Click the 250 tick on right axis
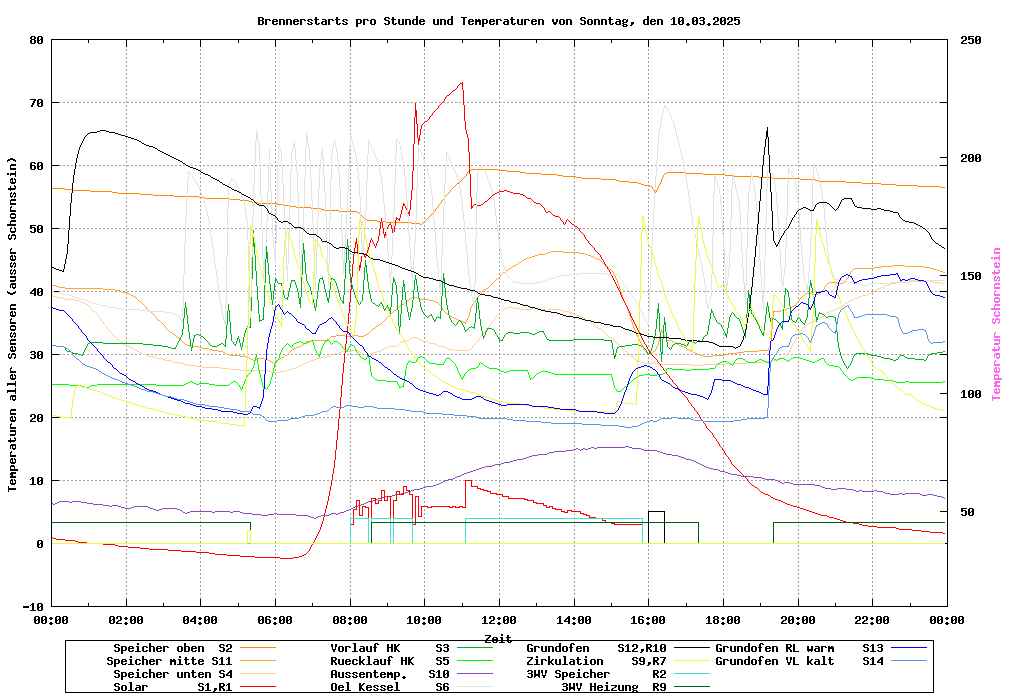Viewport: 1024px width, 700px height. pos(971,40)
